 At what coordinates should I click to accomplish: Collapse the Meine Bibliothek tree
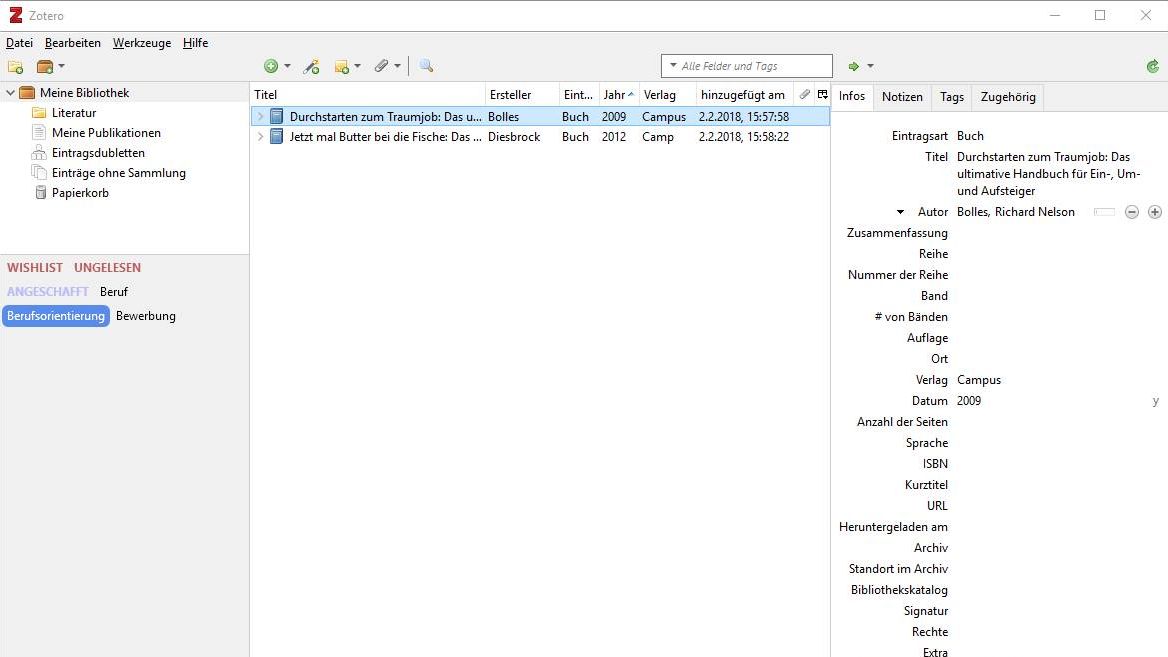coord(11,93)
